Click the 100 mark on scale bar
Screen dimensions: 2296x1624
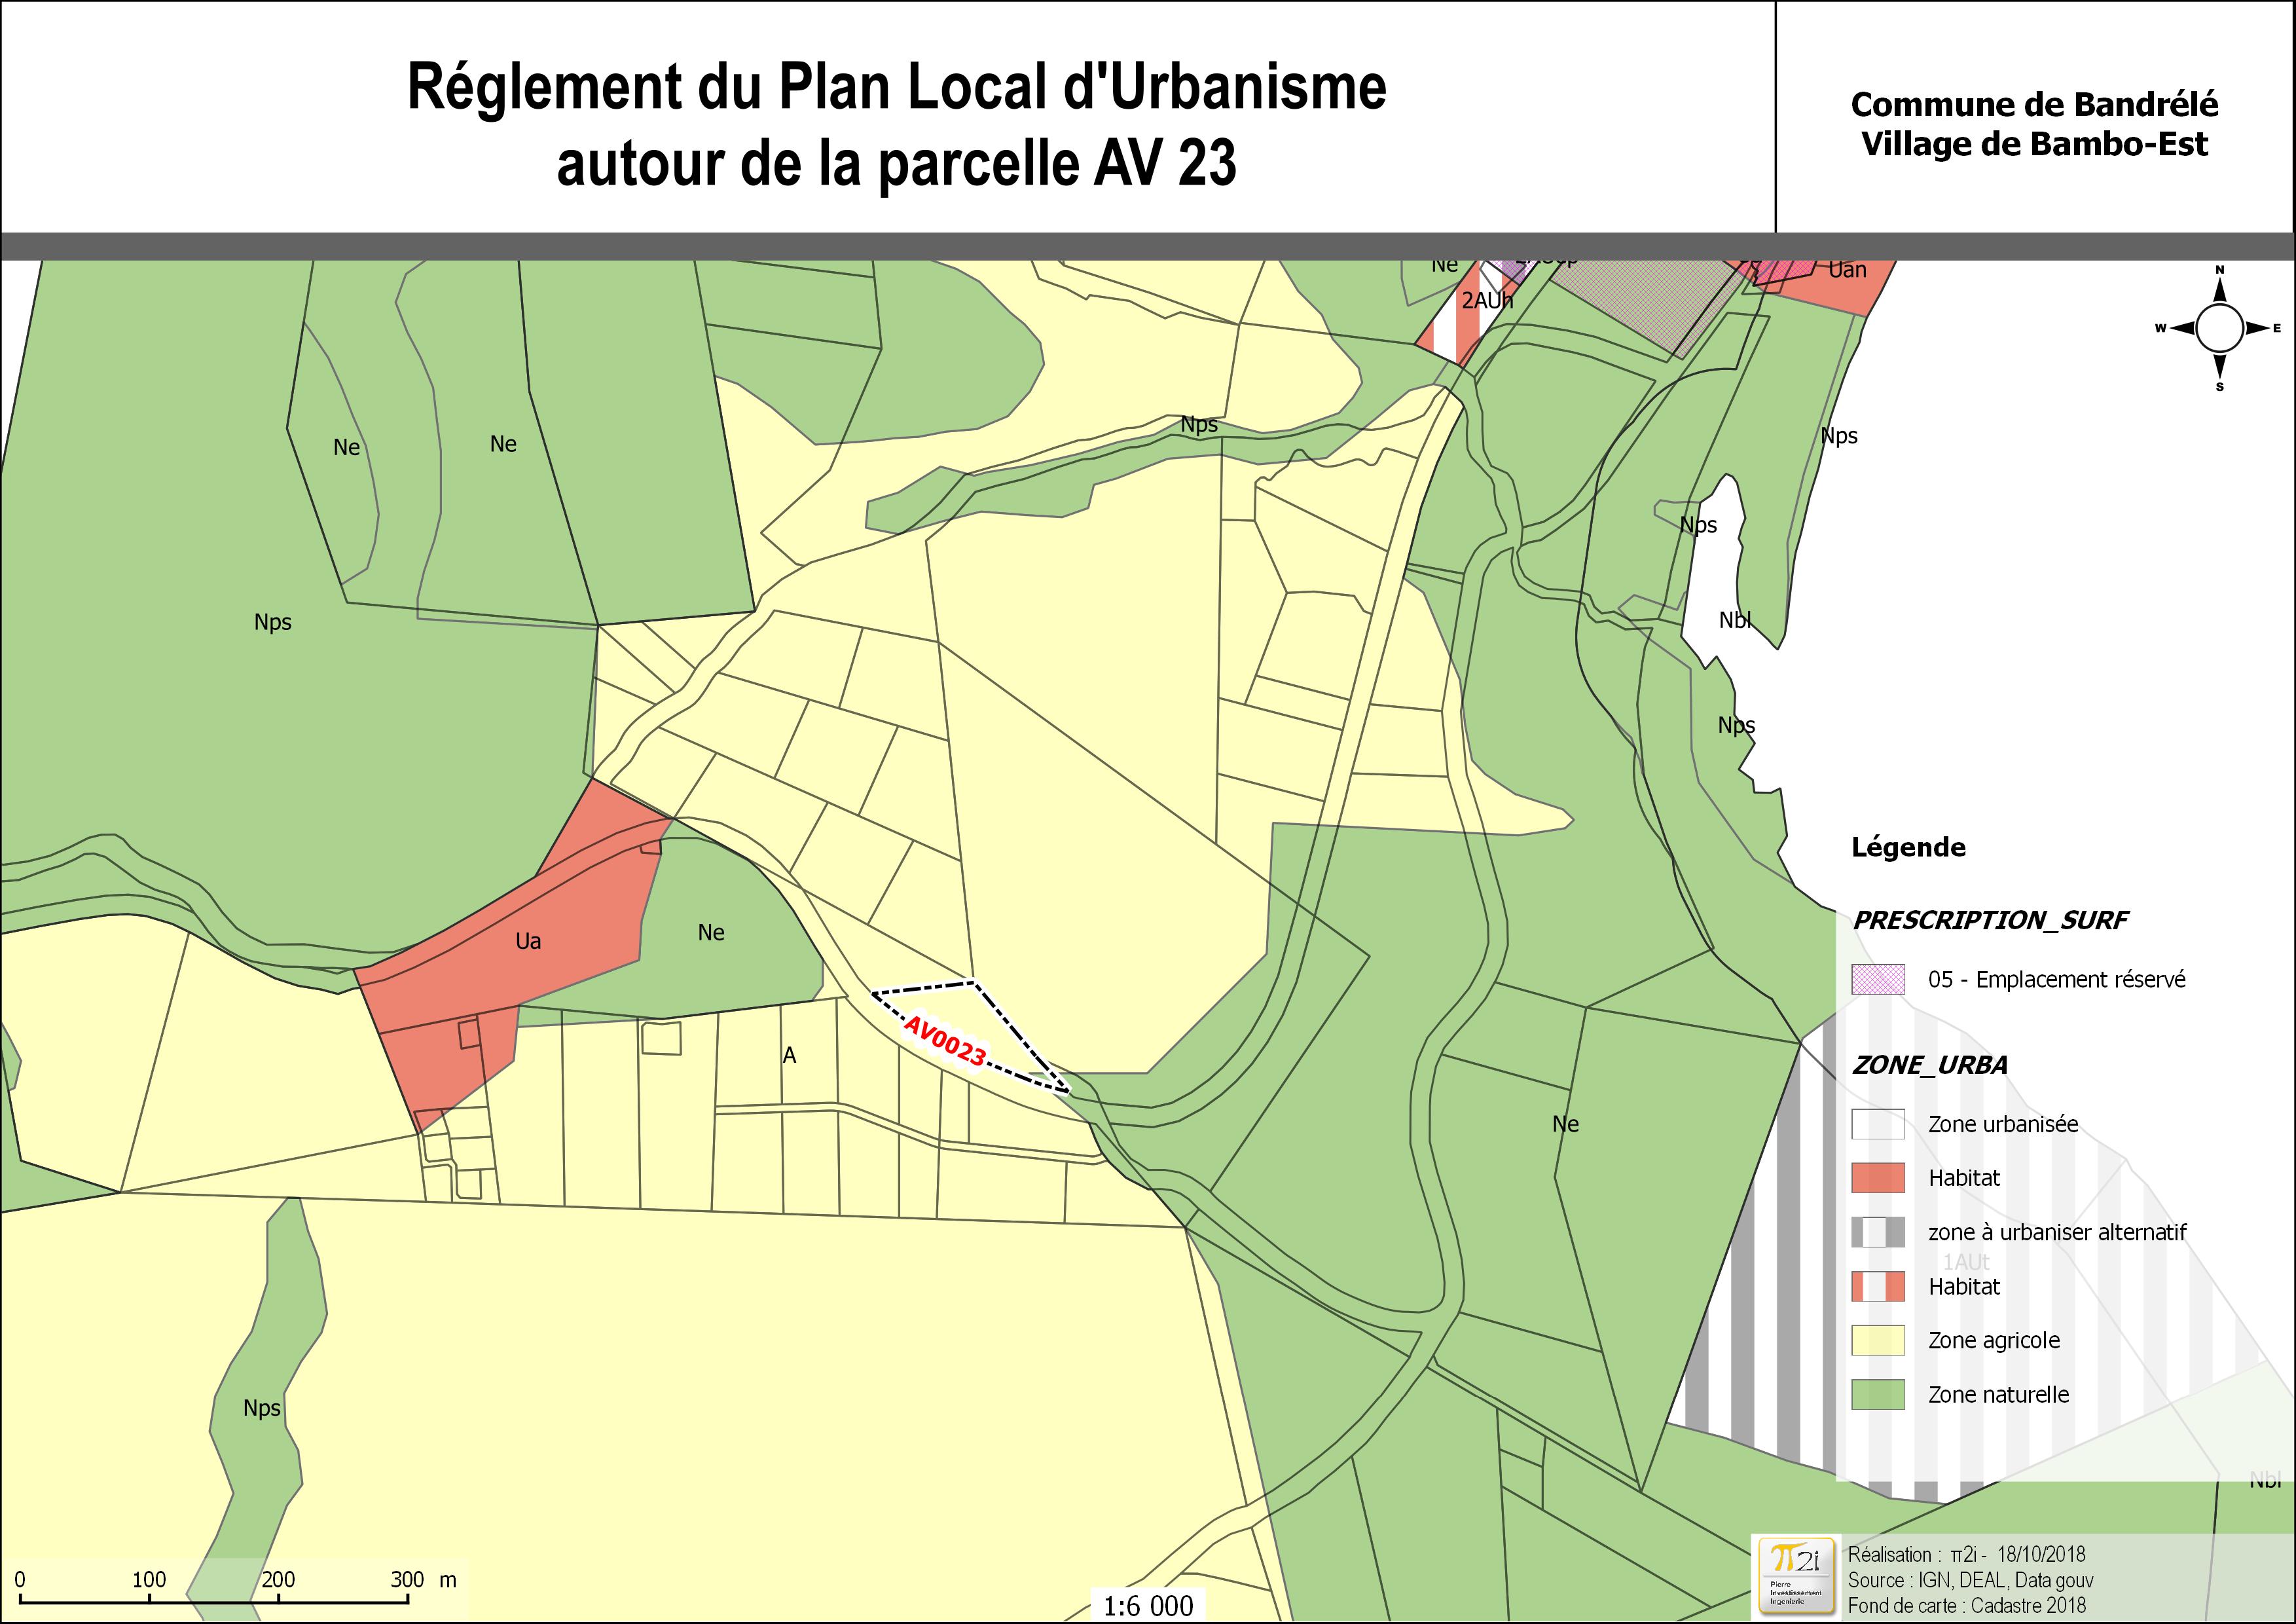pyautogui.click(x=149, y=1580)
